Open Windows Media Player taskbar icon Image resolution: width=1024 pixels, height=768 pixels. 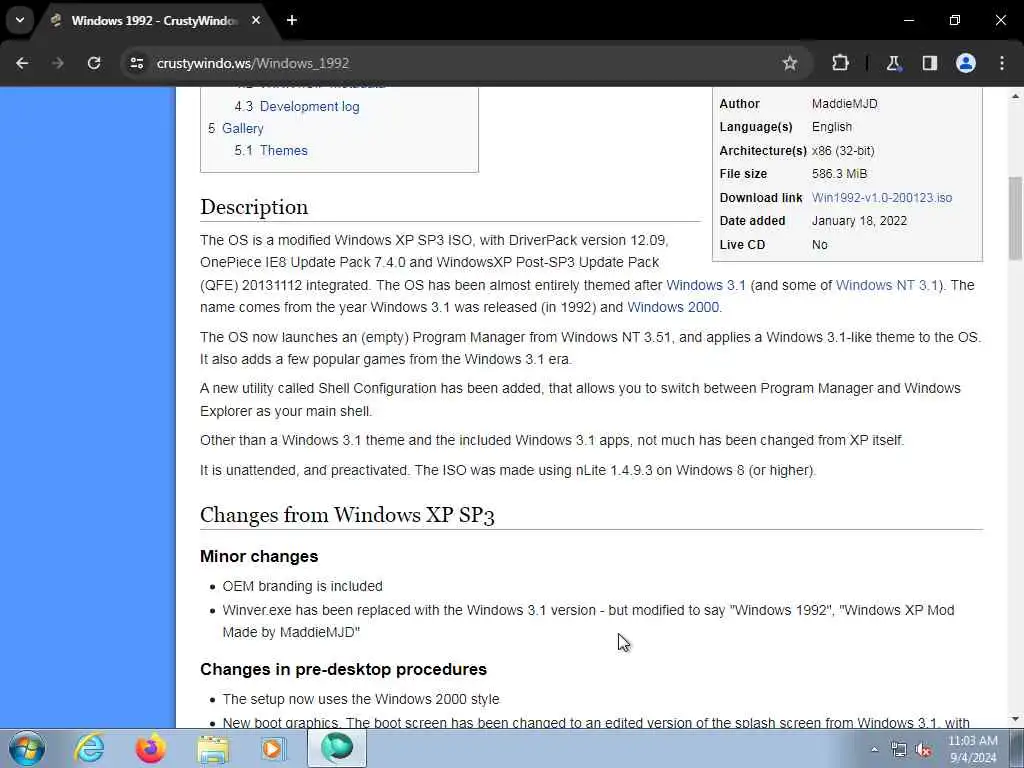(x=273, y=748)
